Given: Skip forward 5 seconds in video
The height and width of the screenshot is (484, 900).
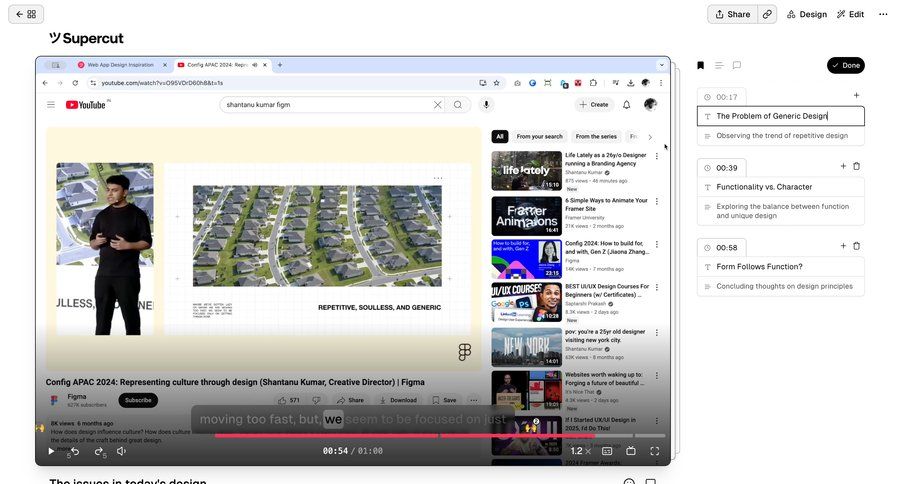Looking at the screenshot, I should 99,451.
